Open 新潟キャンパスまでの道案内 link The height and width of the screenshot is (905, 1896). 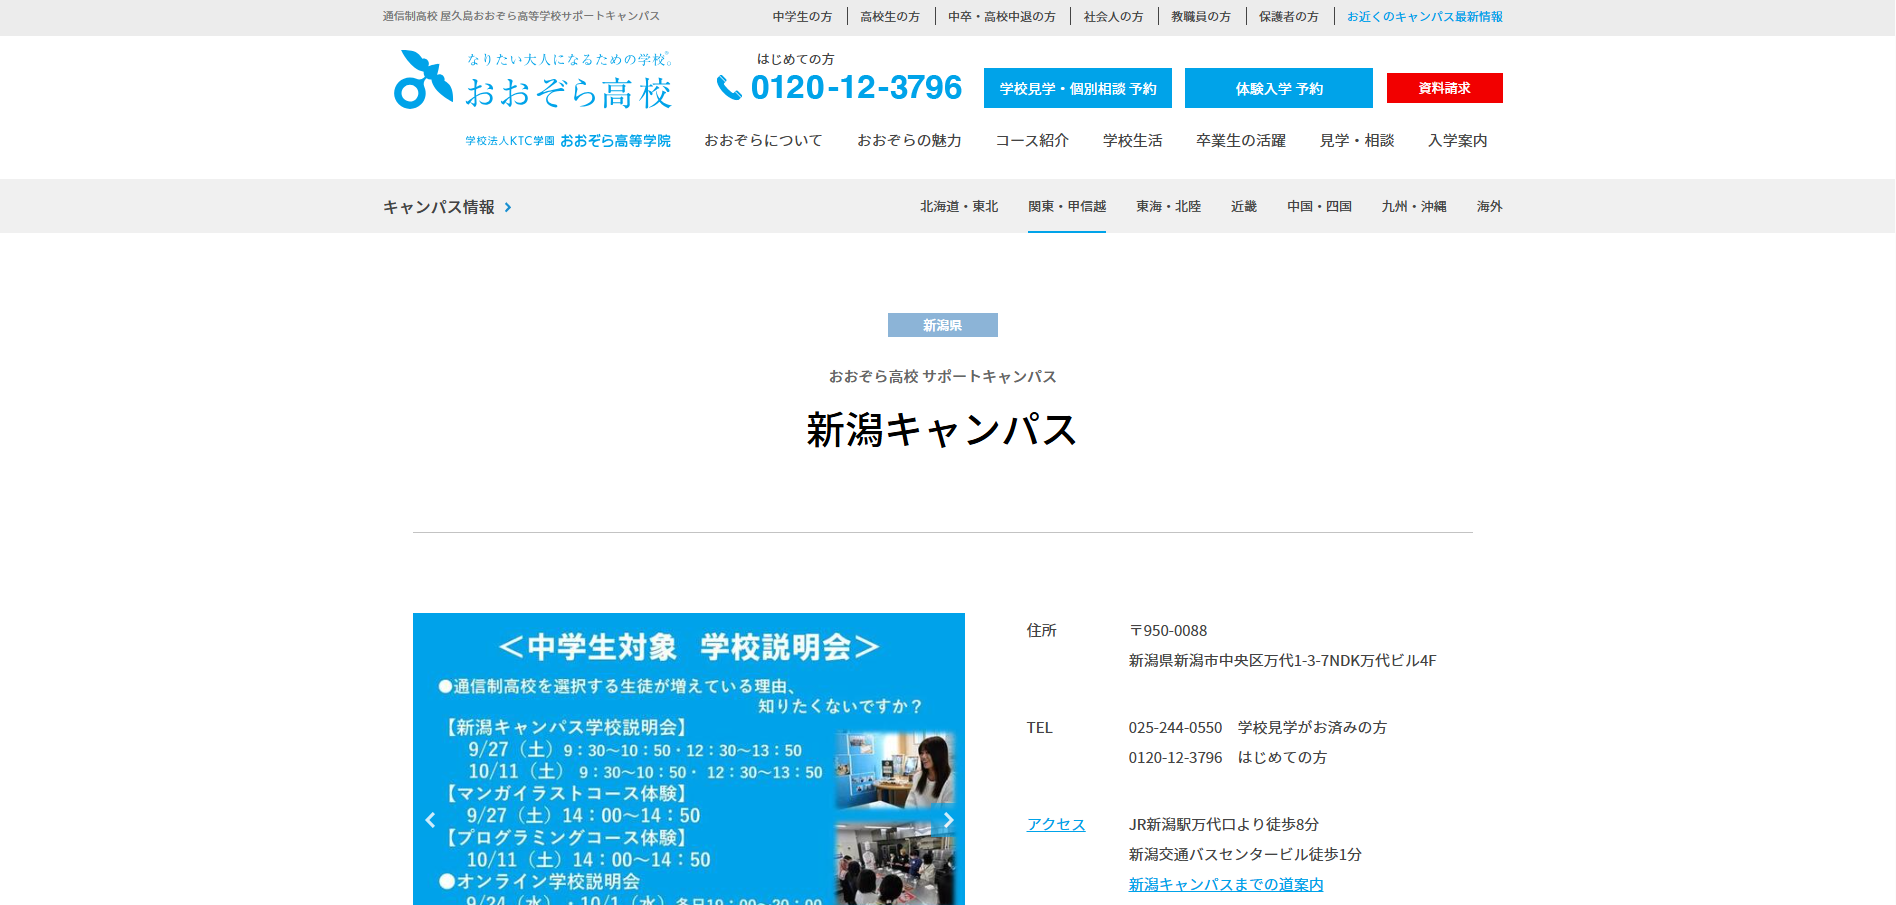[1226, 885]
